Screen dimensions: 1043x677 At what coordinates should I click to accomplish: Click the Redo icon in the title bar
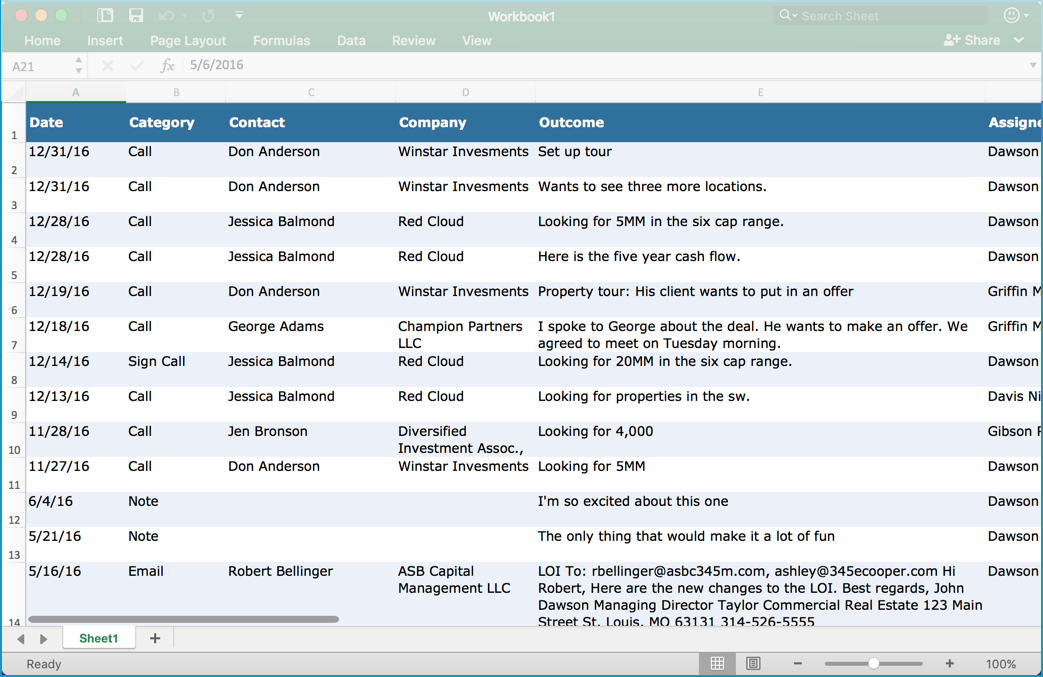point(207,15)
